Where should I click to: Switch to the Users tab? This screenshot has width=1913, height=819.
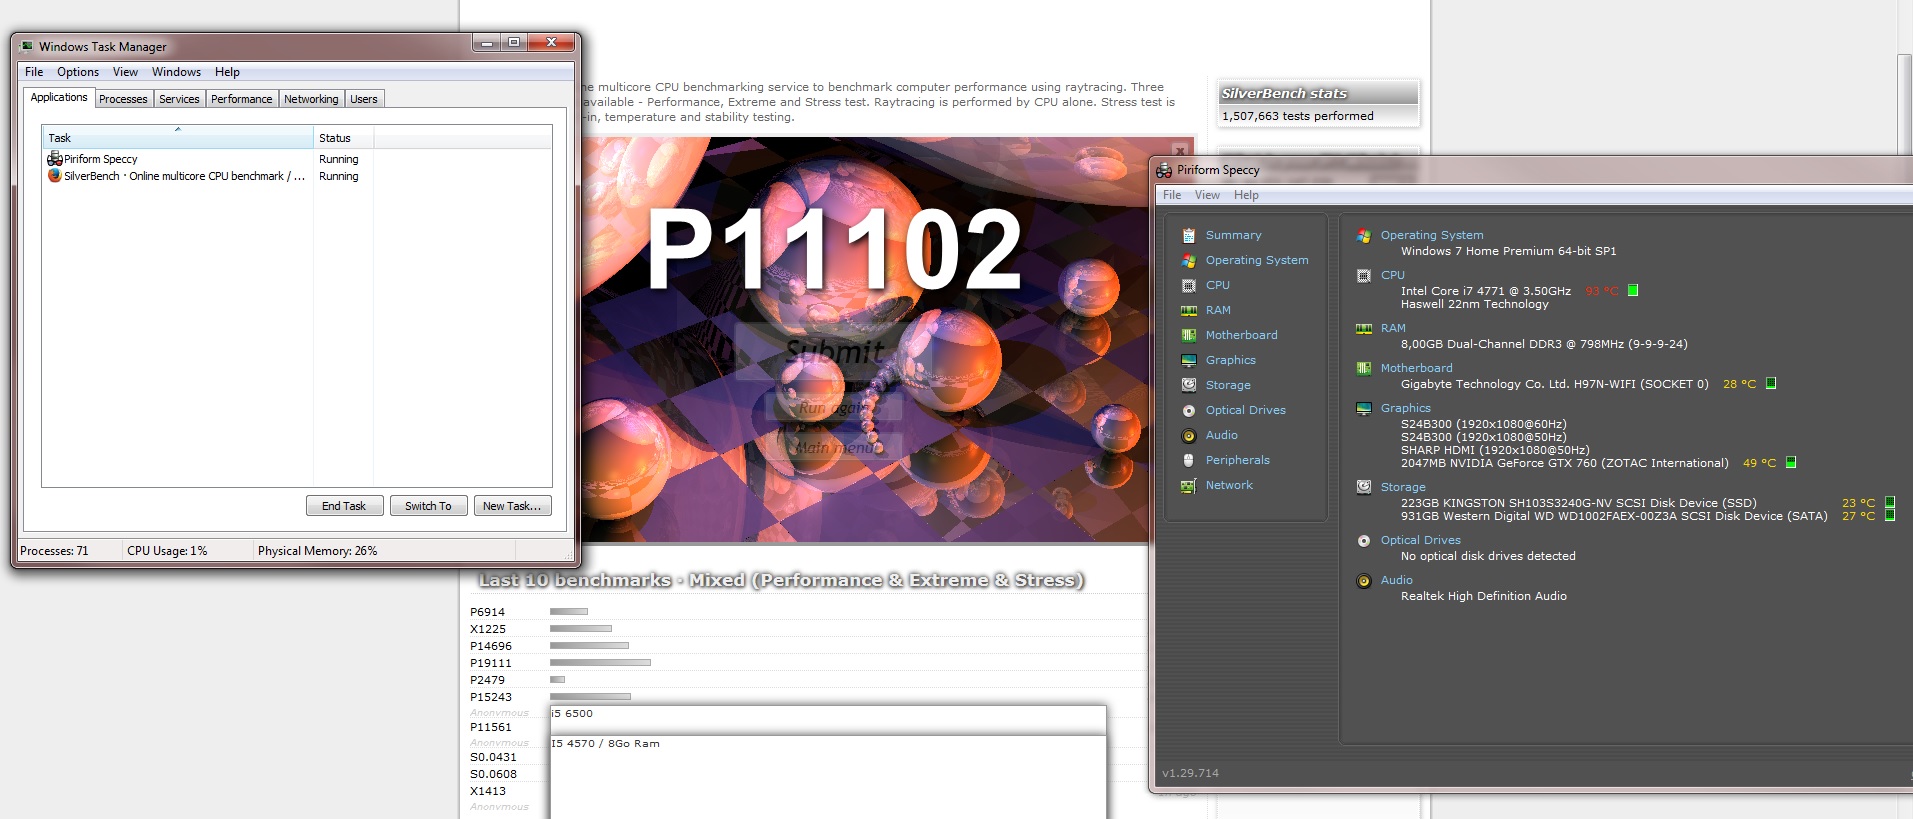364,99
